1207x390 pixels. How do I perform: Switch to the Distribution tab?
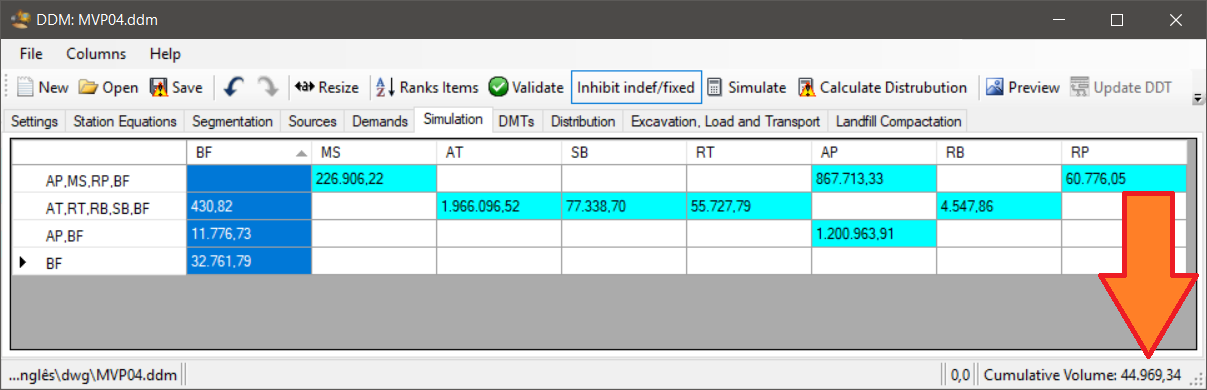coord(583,121)
